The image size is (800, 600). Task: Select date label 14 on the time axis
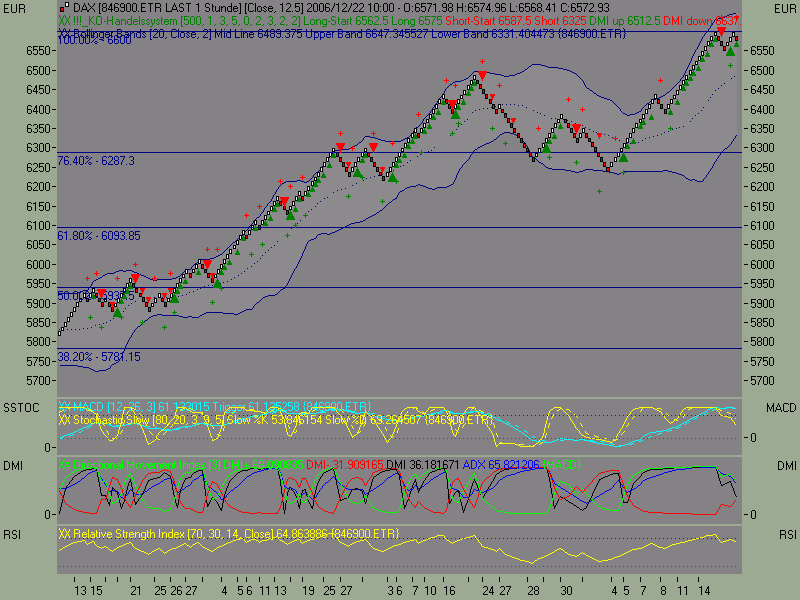point(704,591)
